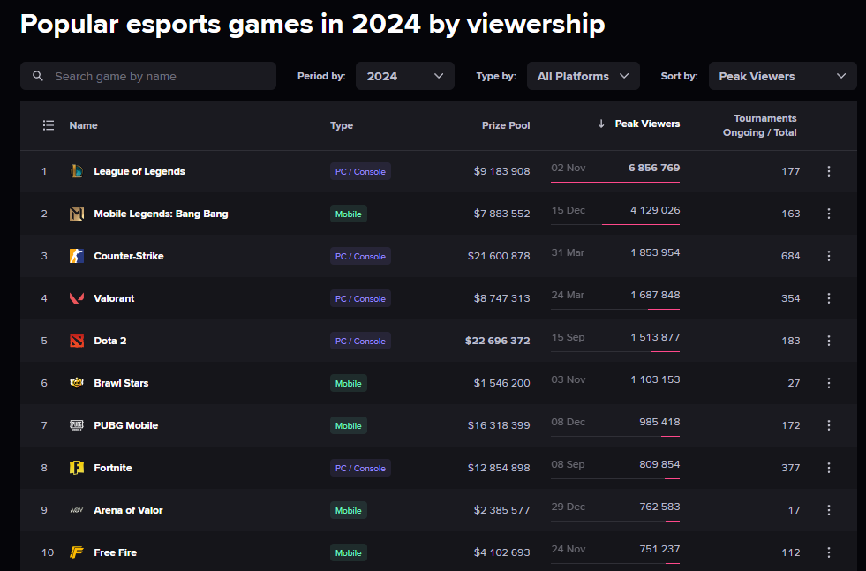
Task: Open the PUBG Mobile game link
Action: click(126, 425)
